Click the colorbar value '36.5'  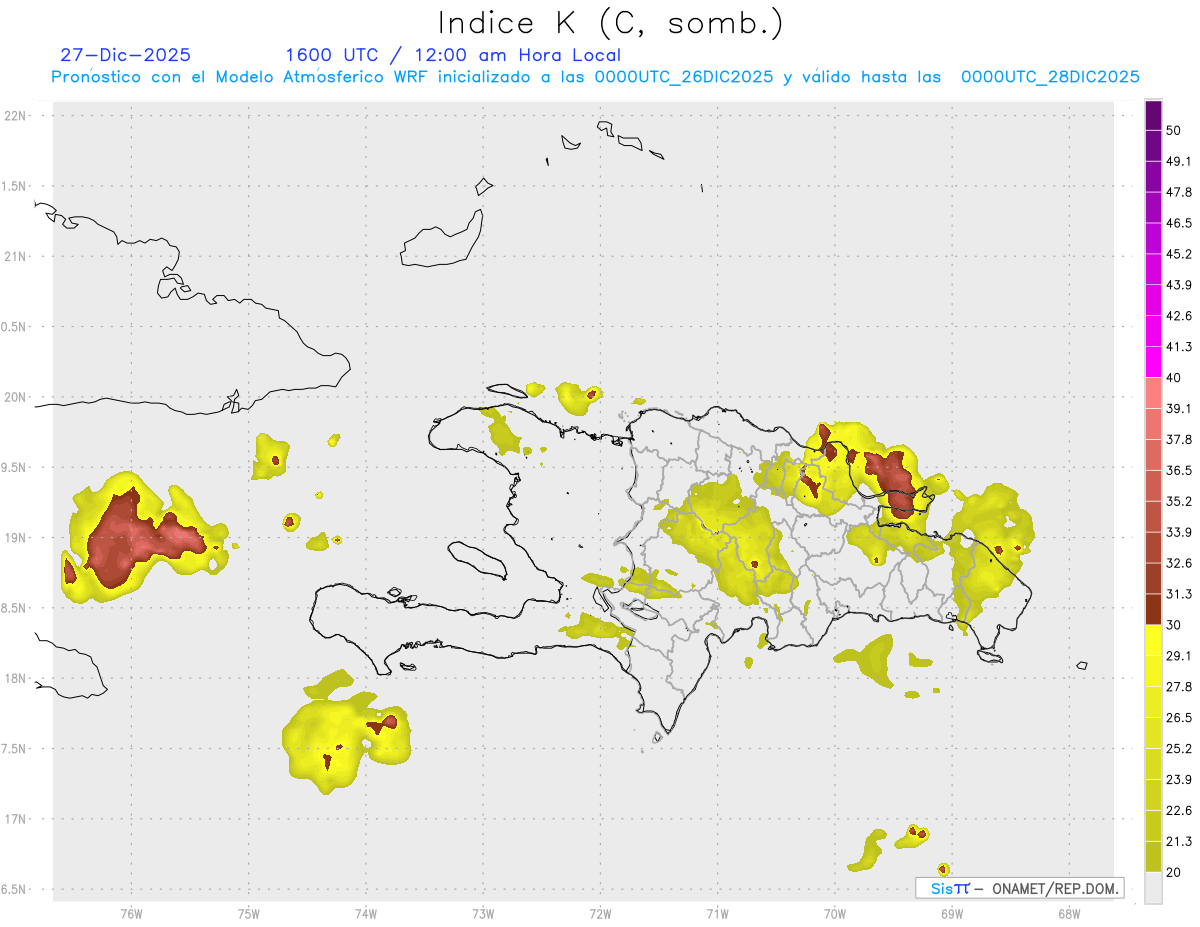tap(1178, 470)
